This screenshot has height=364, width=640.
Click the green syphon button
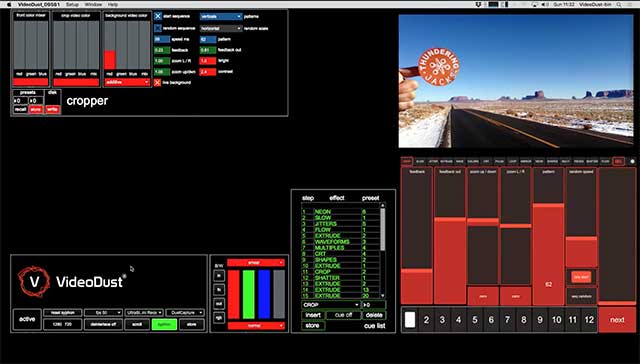tap(164, 324)
